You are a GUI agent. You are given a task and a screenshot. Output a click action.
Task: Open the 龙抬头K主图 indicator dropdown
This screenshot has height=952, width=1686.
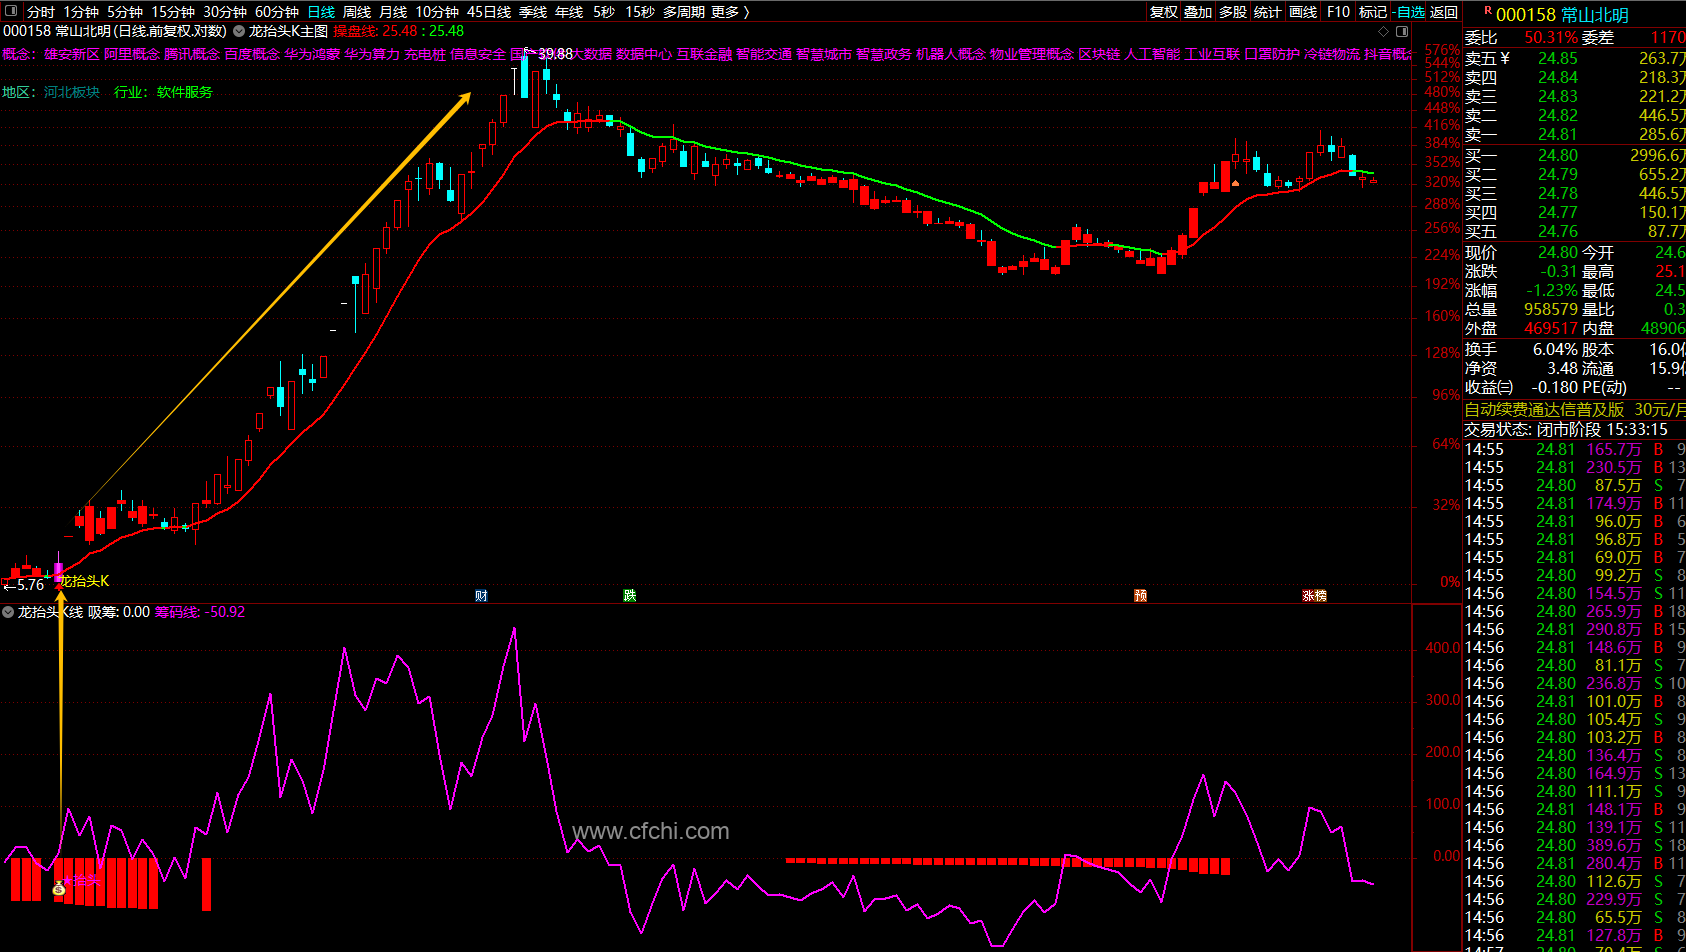point(239,31)
